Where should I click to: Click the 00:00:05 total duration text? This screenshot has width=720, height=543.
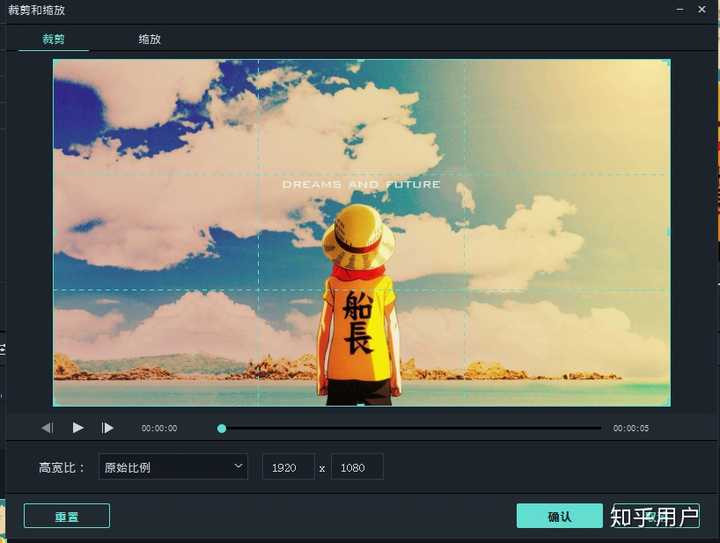click(631, 428)
